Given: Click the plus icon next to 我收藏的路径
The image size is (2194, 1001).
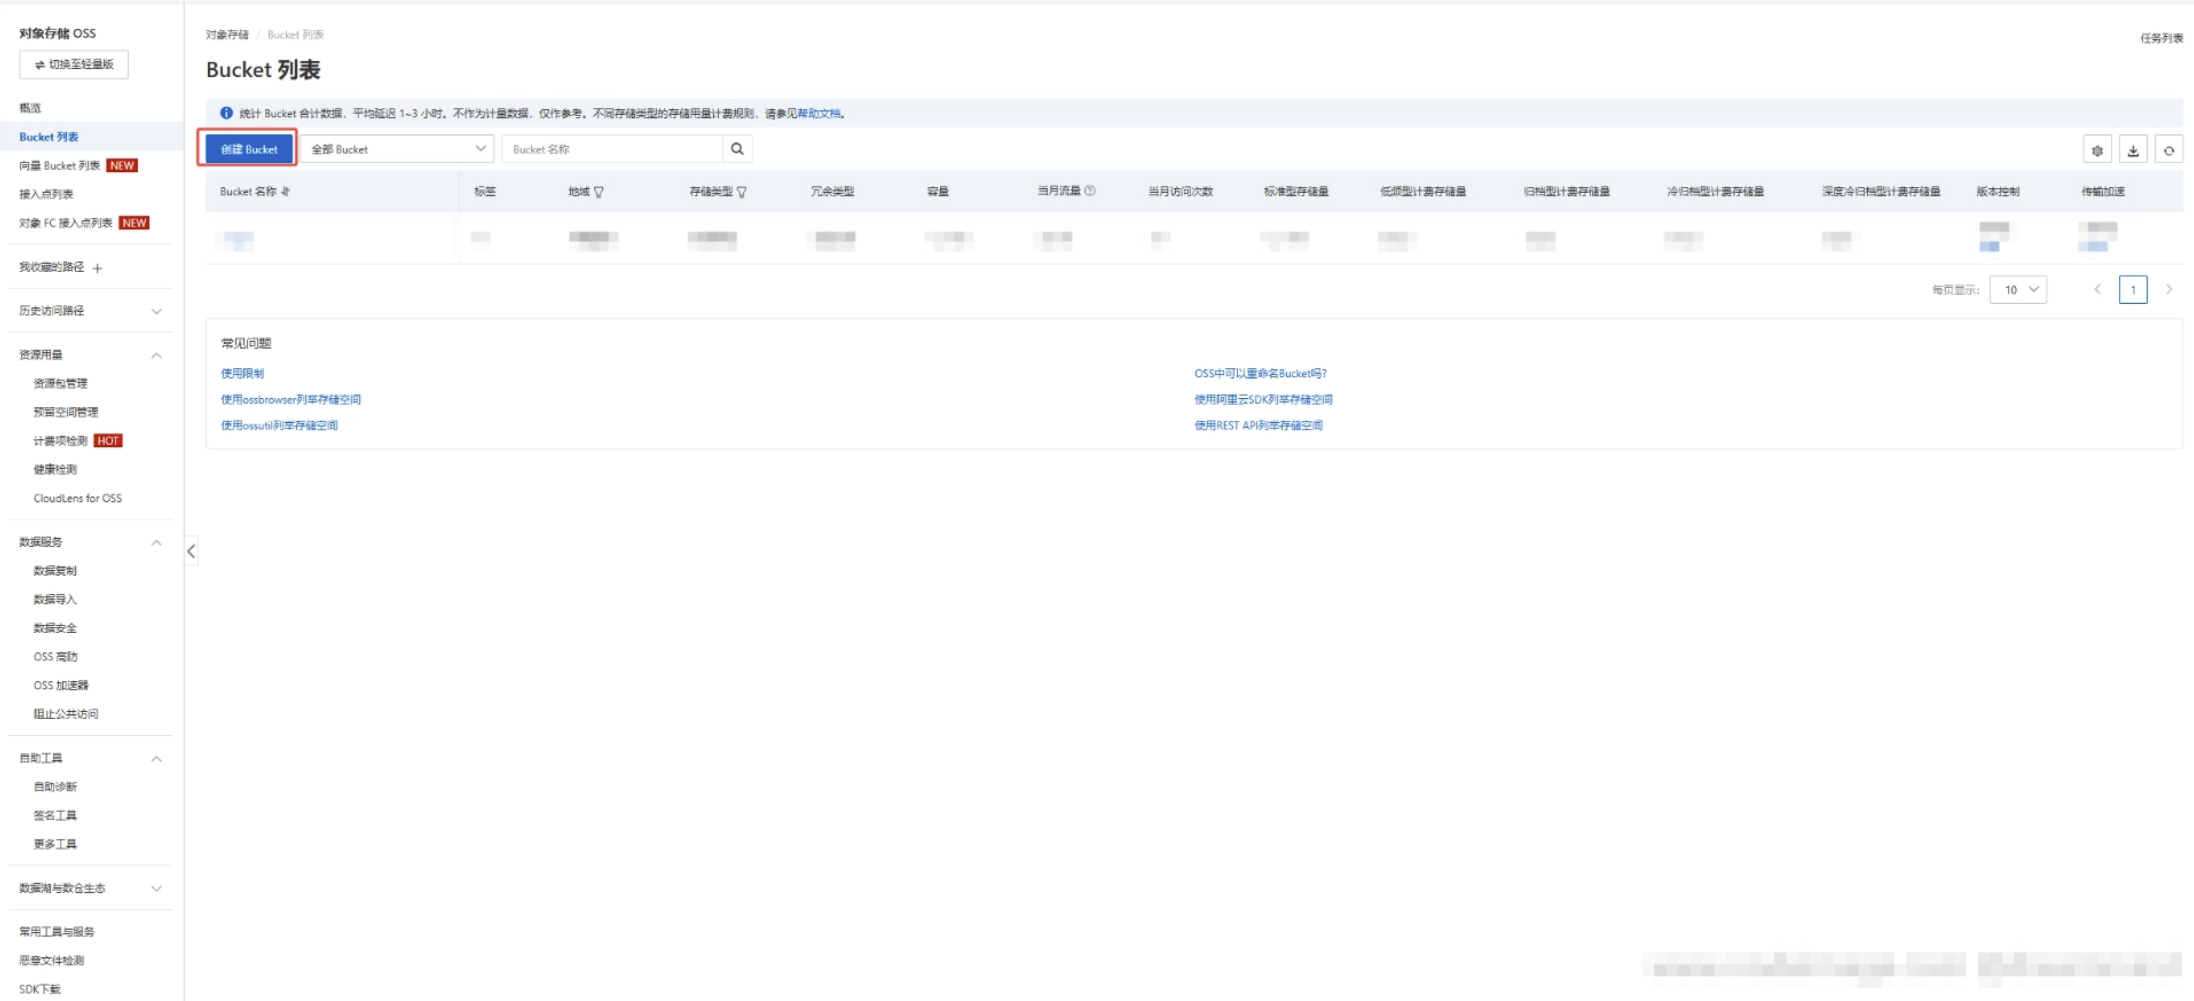Looking at the screenshot, I should point(97,268).
